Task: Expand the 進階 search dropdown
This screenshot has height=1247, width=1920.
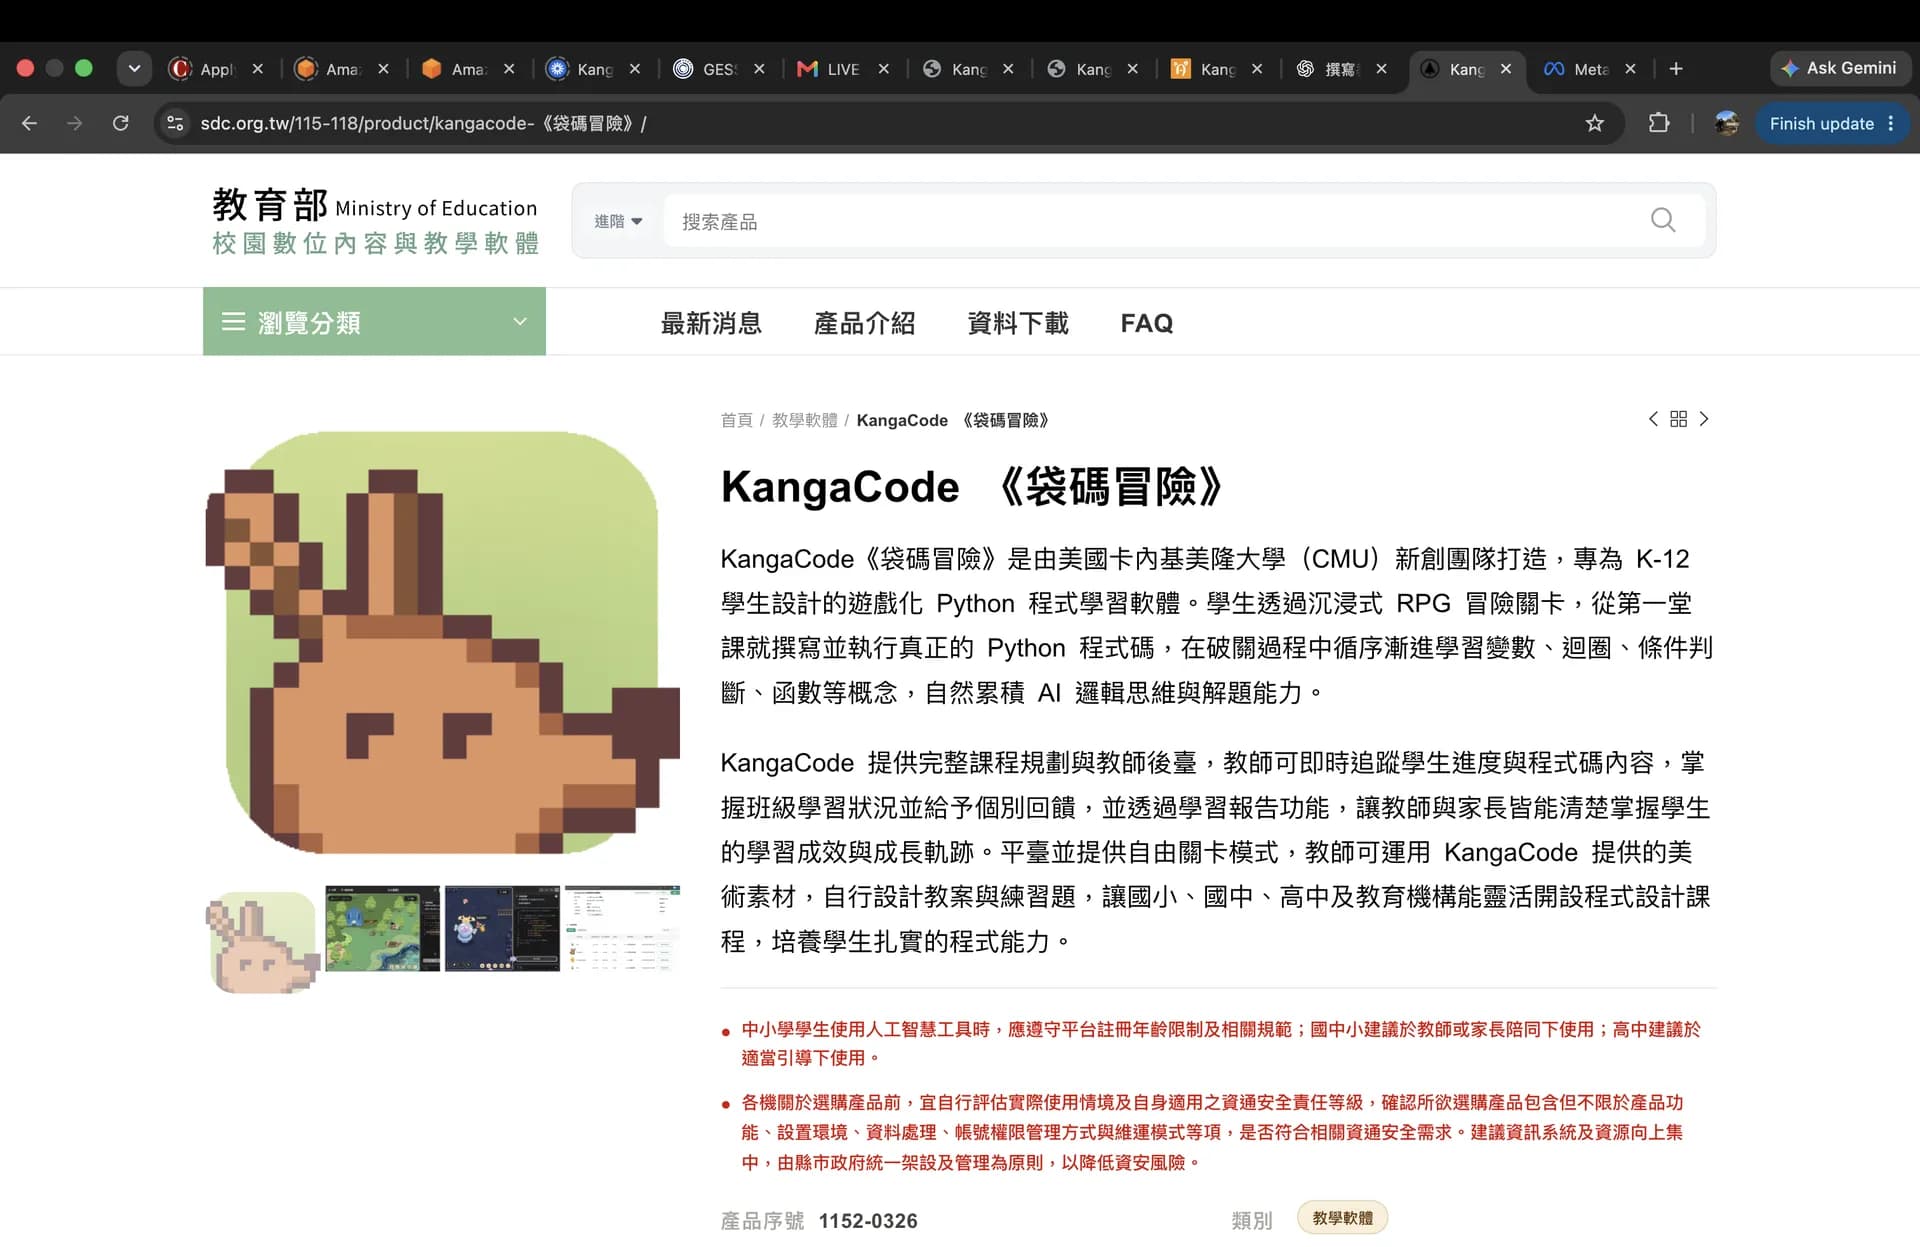Action: click(618, 221)
